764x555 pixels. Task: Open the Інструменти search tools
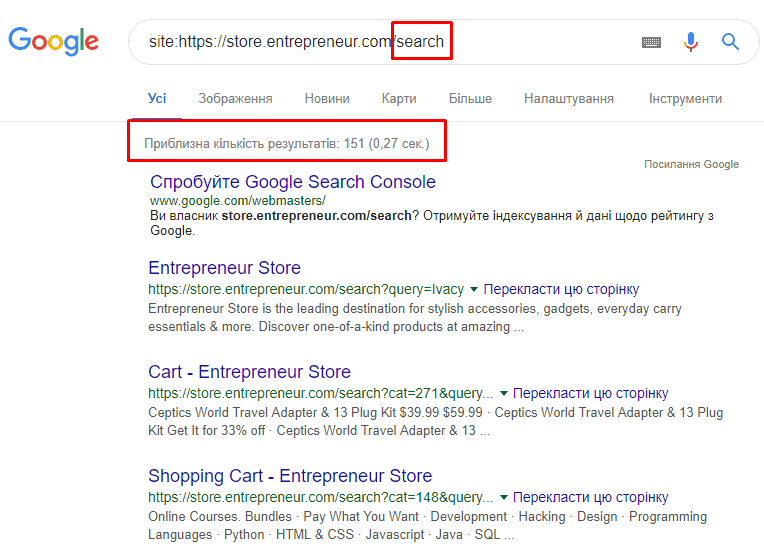pyautogui.click(x=685, y=98)
